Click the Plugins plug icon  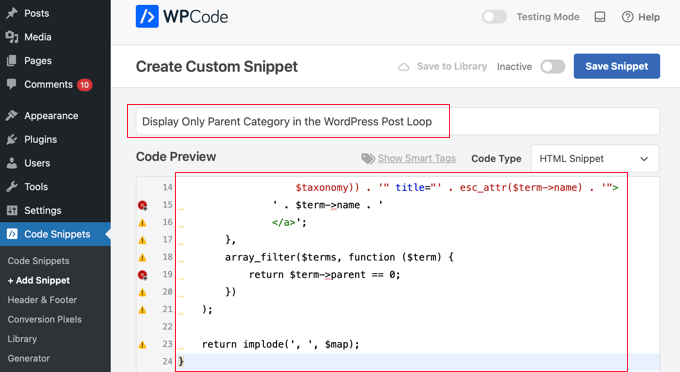tap(12, 139)
